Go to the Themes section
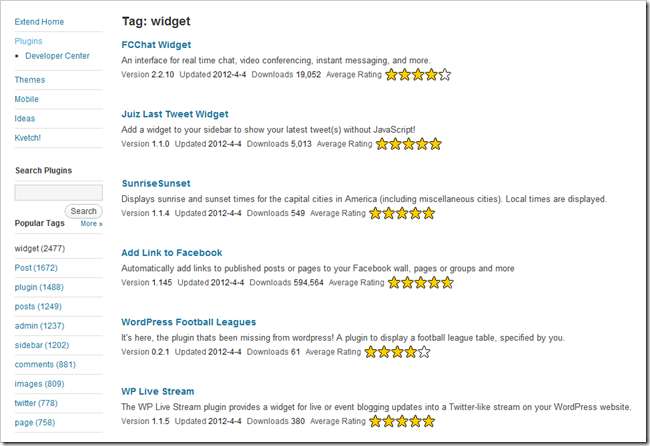This screenshot has height=446, width=650. coord(30,80)
